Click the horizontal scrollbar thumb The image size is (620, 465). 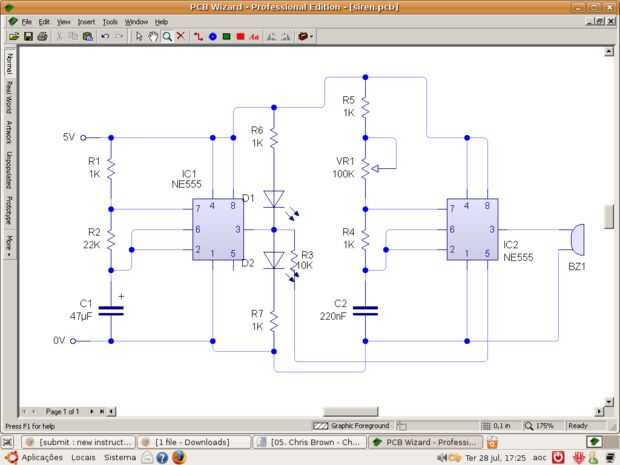point(351,412)
